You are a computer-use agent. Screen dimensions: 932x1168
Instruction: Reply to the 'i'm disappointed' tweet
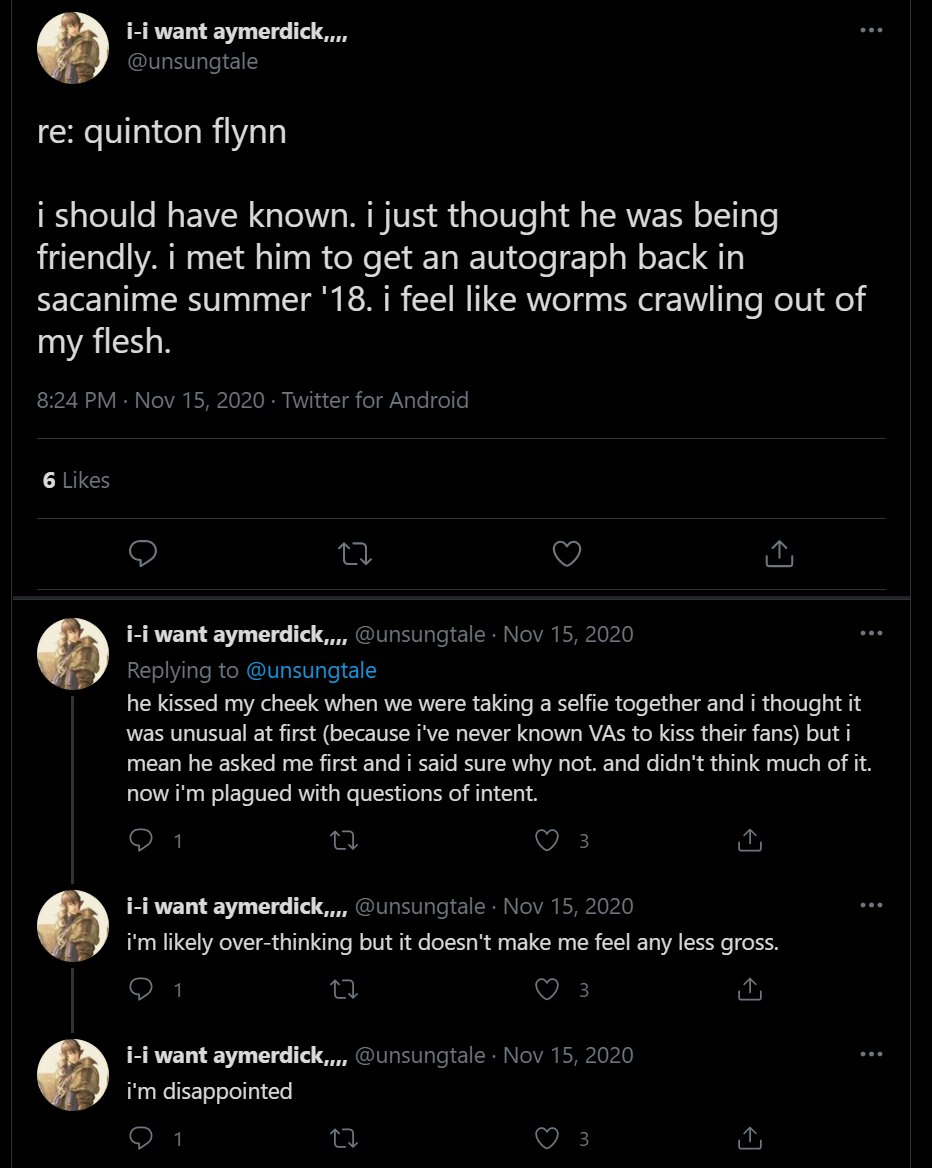coord(141,1138)
